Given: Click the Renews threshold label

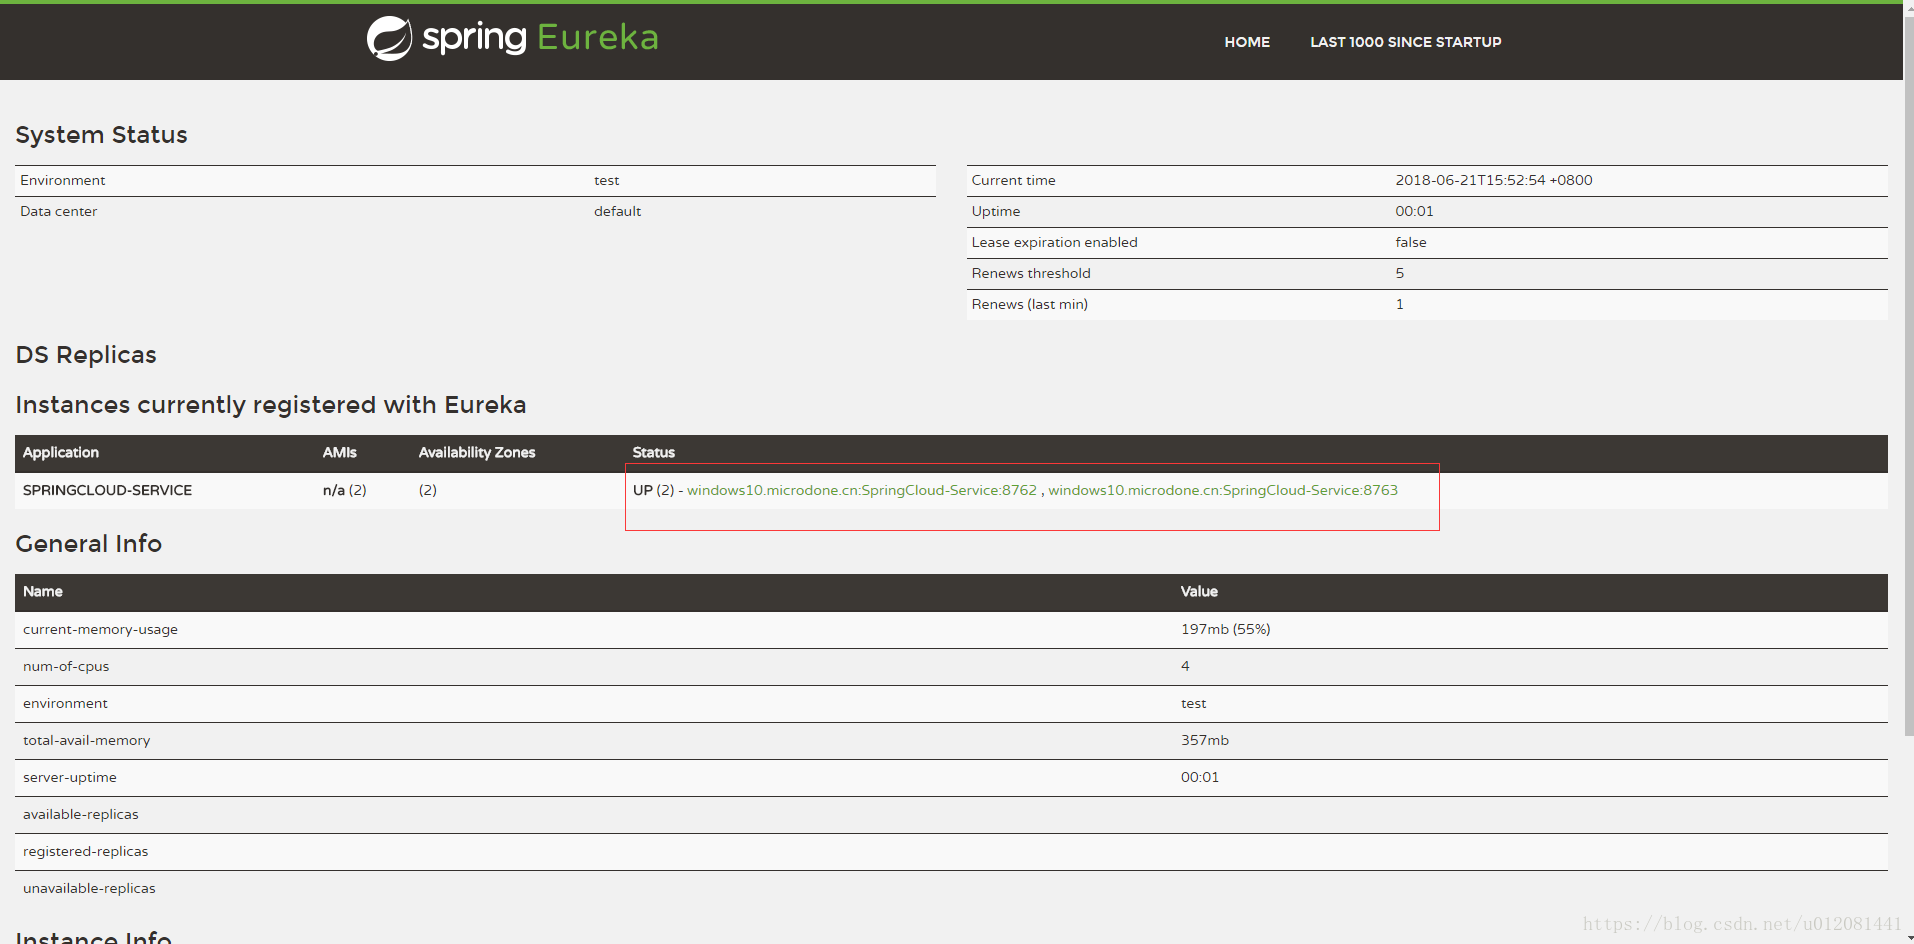Looking at the screenshot, I should pyautogui.click(x=1031, y=273).
